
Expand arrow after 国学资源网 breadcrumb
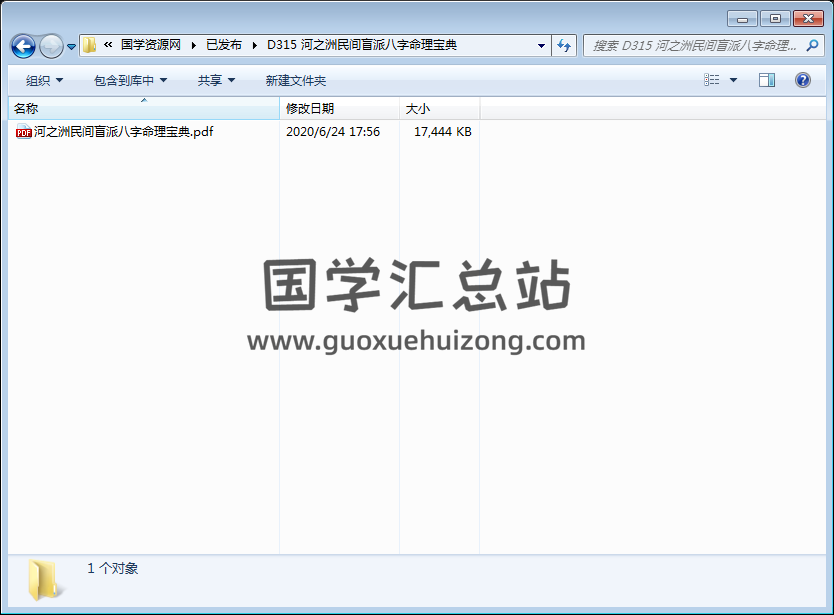click(194, 45)
